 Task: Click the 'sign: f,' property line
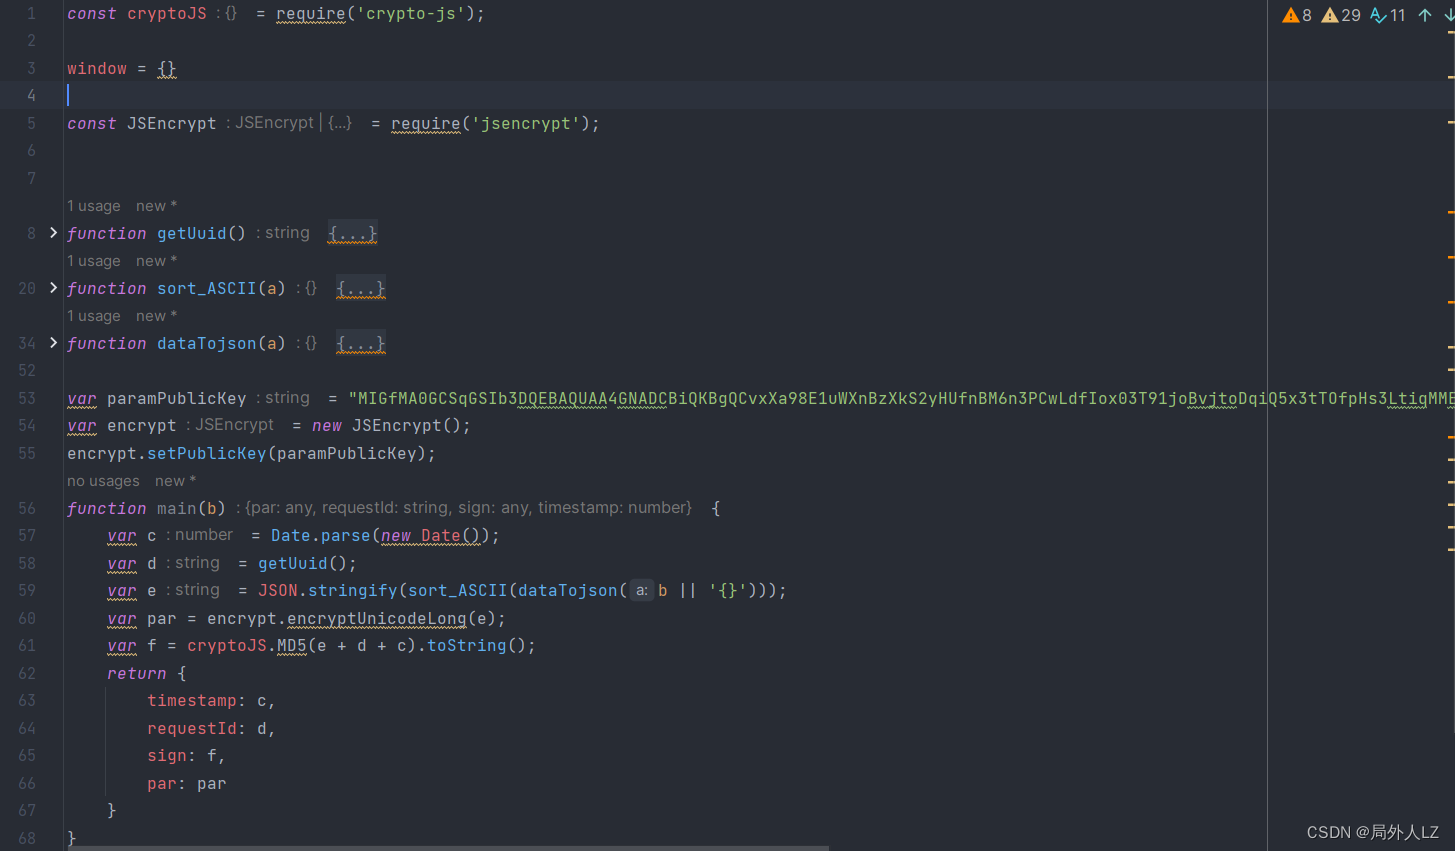click(186, 756)
